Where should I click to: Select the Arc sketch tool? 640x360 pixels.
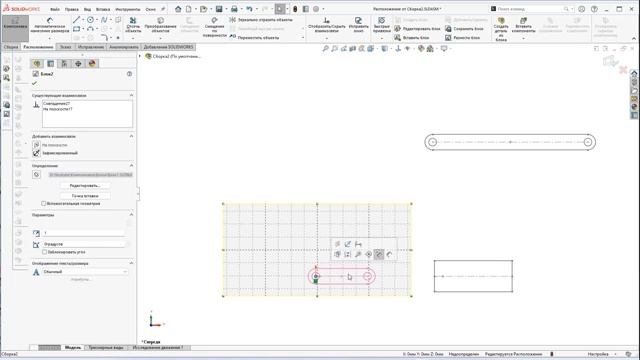point(90,29)
